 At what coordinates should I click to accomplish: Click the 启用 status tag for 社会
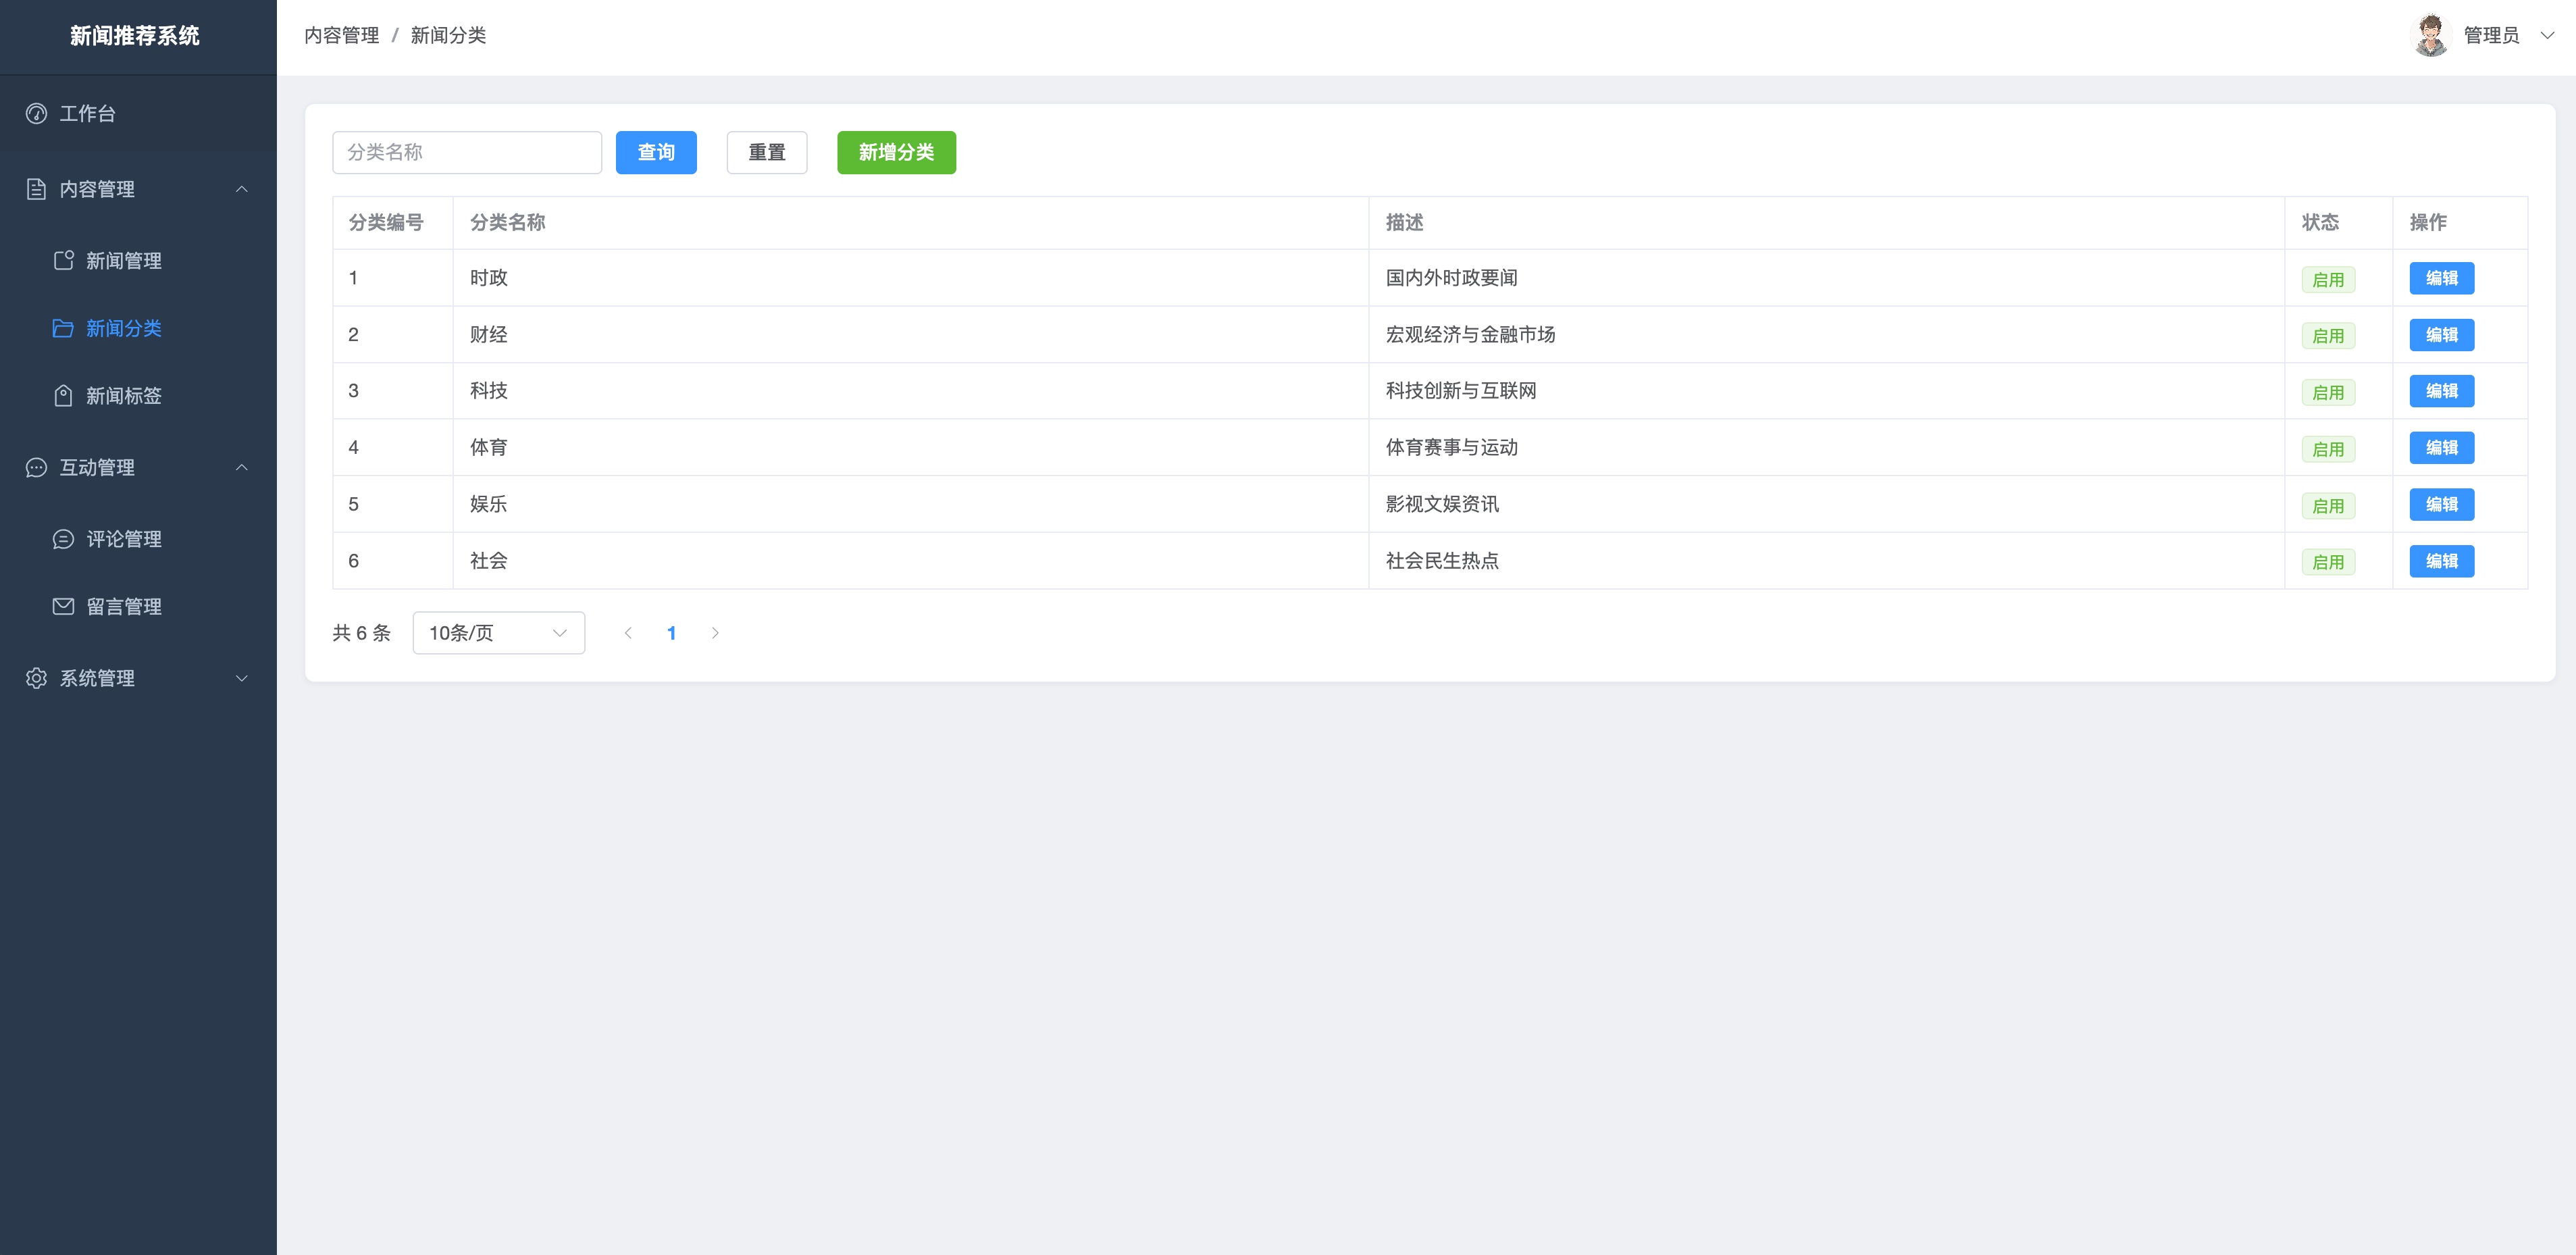click(2328, 562)
